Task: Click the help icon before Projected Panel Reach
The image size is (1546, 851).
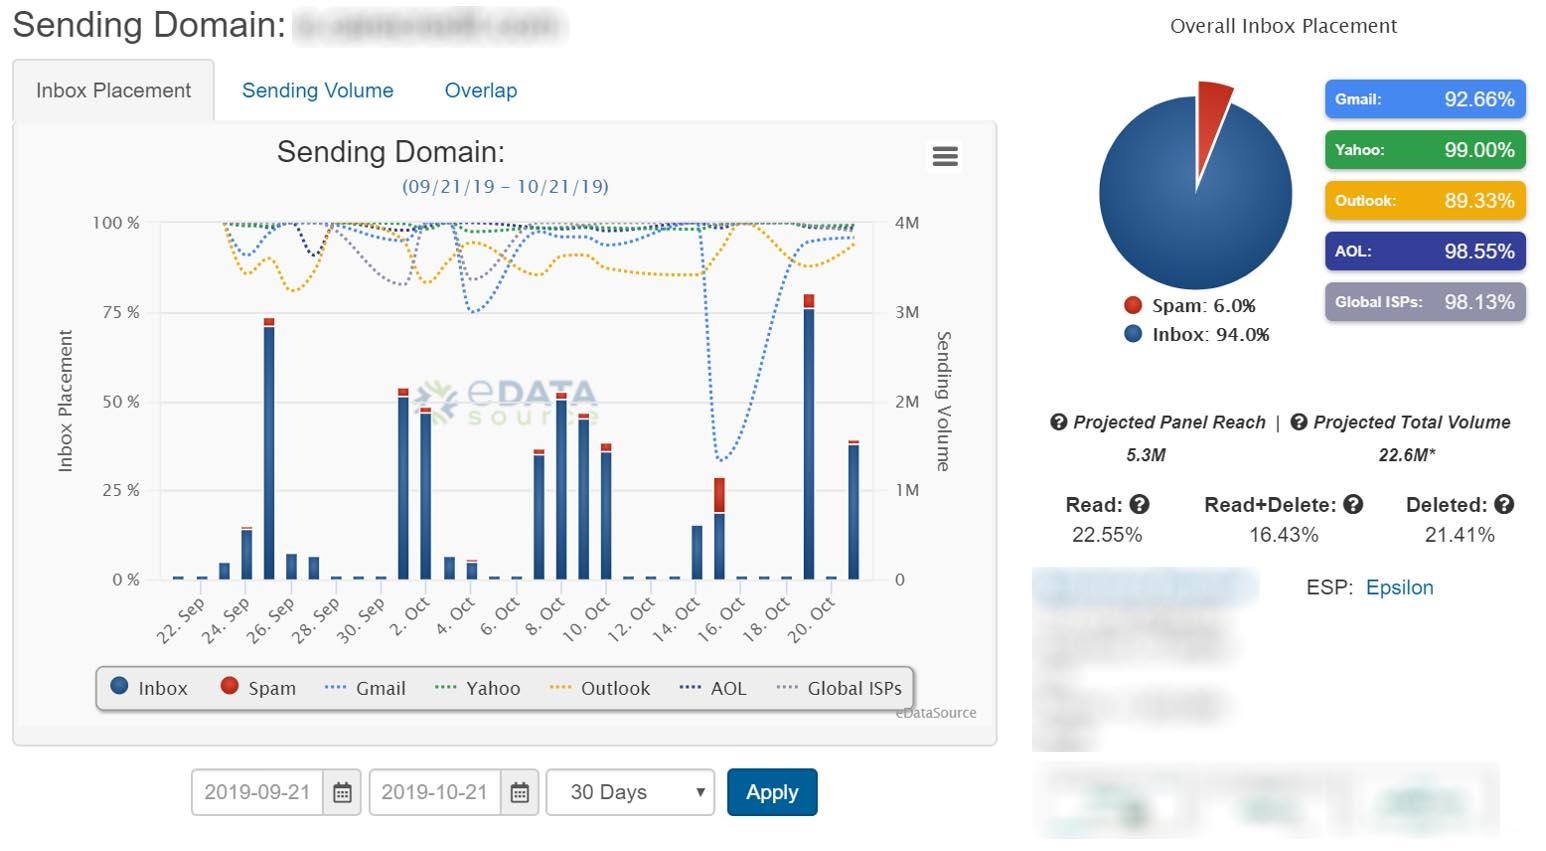Action: point(1059,422)
